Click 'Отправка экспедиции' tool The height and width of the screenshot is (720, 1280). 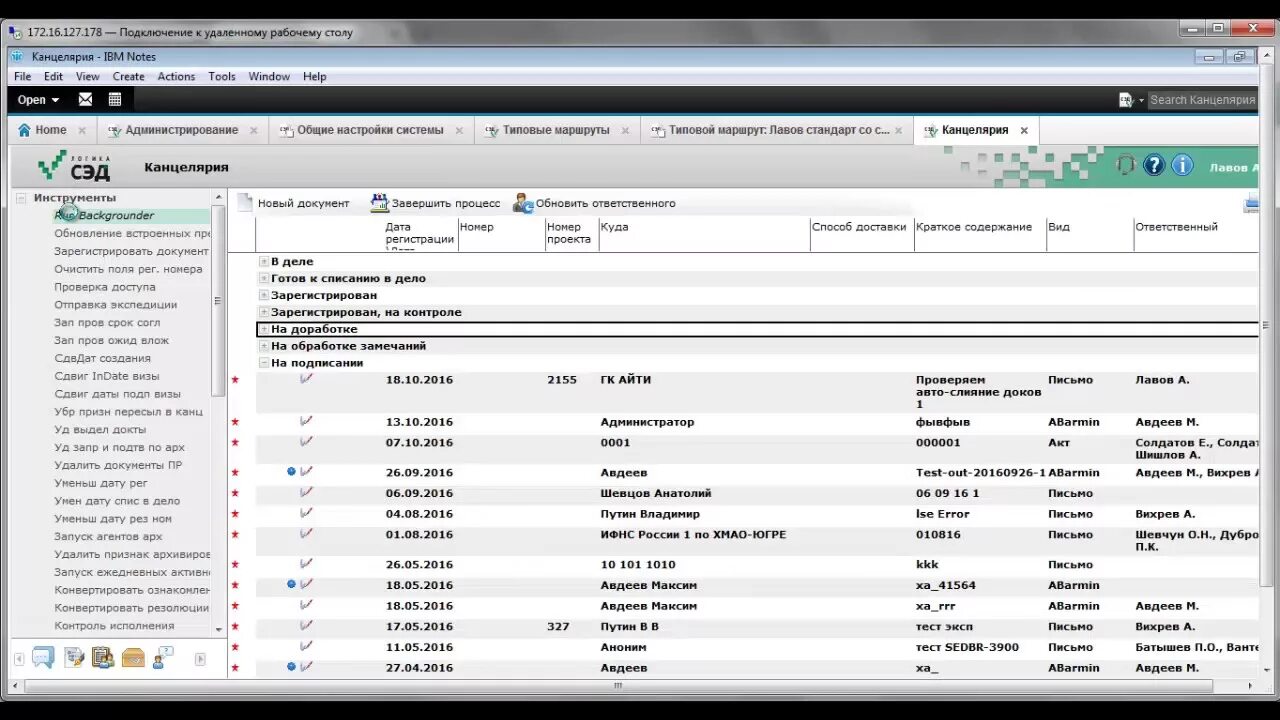click(x=115, y=305)
